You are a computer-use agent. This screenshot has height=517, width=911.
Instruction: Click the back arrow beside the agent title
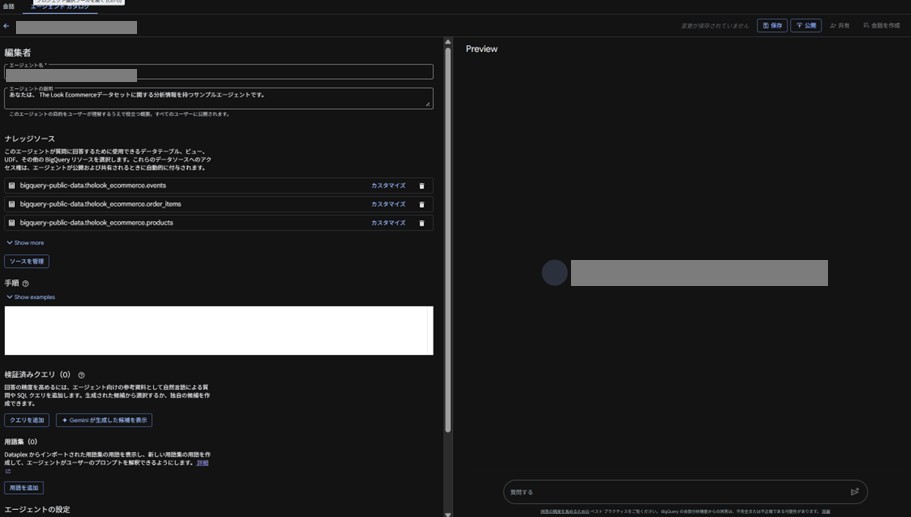[x=7, y=26]
